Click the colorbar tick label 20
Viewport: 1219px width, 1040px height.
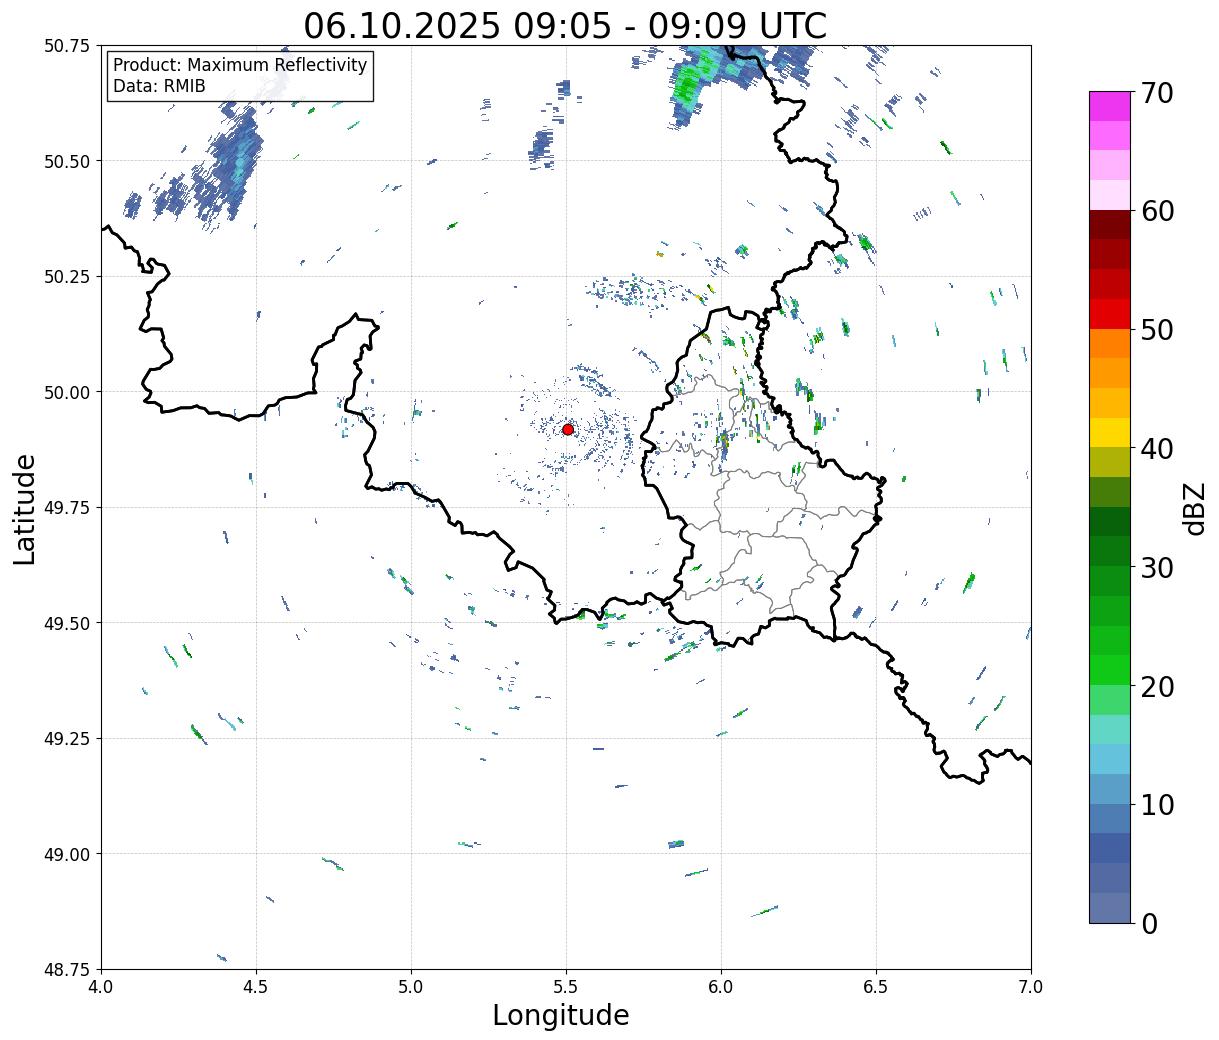1157,686
